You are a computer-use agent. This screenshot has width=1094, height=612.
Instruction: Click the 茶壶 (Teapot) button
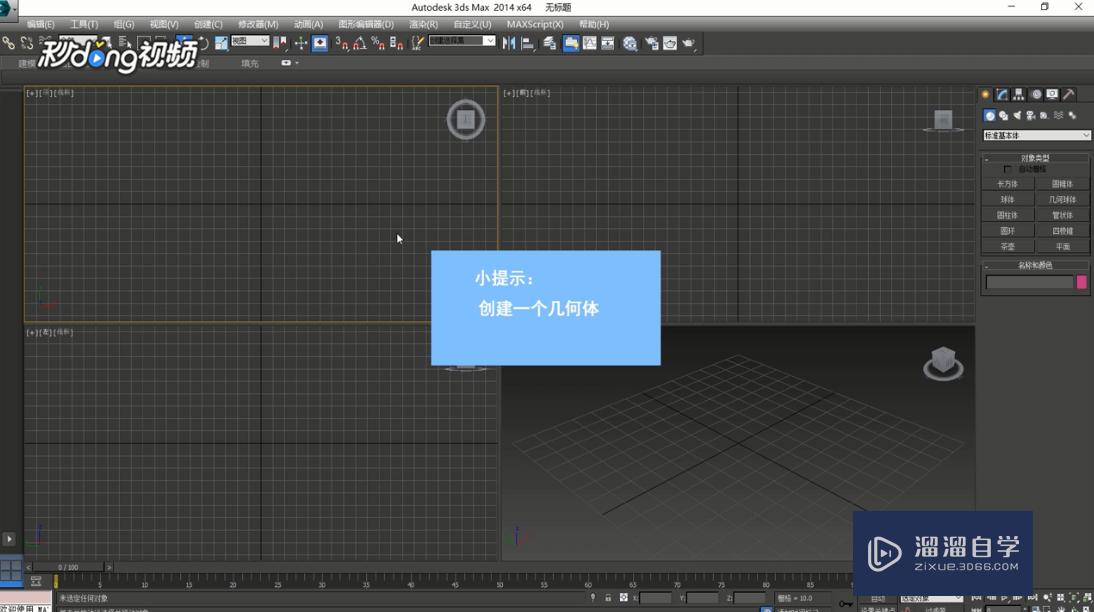coord(1007,246)
